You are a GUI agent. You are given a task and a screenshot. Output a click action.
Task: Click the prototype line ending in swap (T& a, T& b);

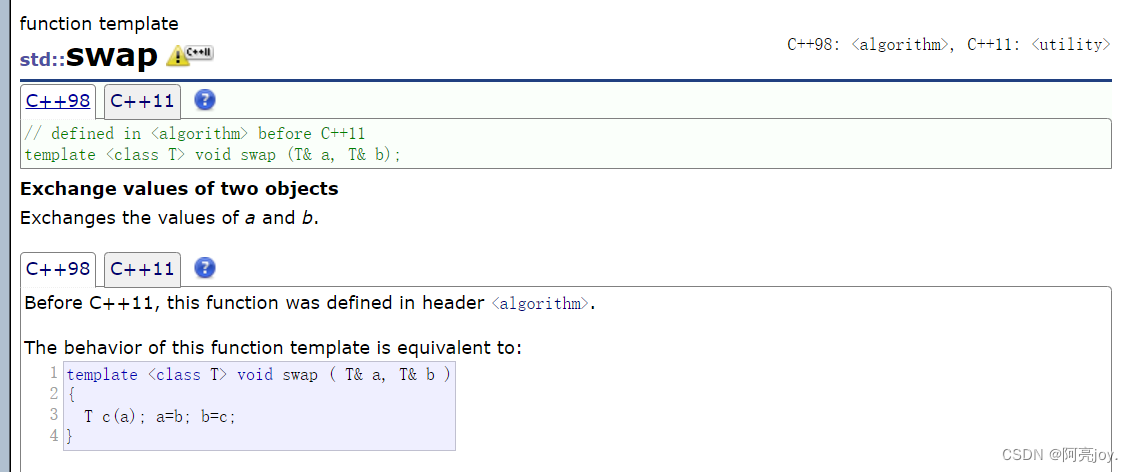(212, 154)
